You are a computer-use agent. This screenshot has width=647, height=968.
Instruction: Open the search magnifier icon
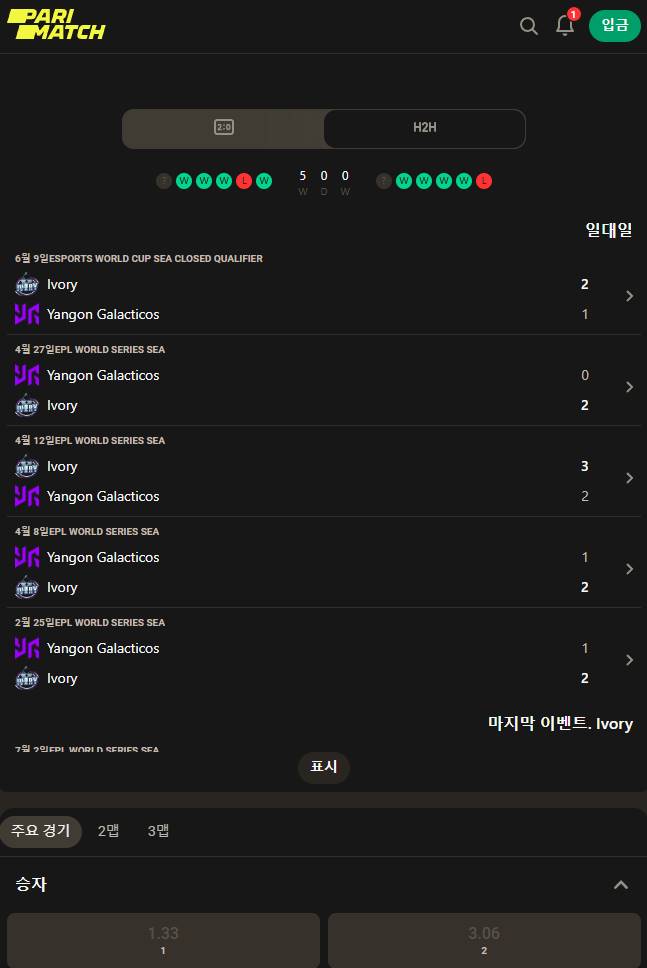[528, 25]
